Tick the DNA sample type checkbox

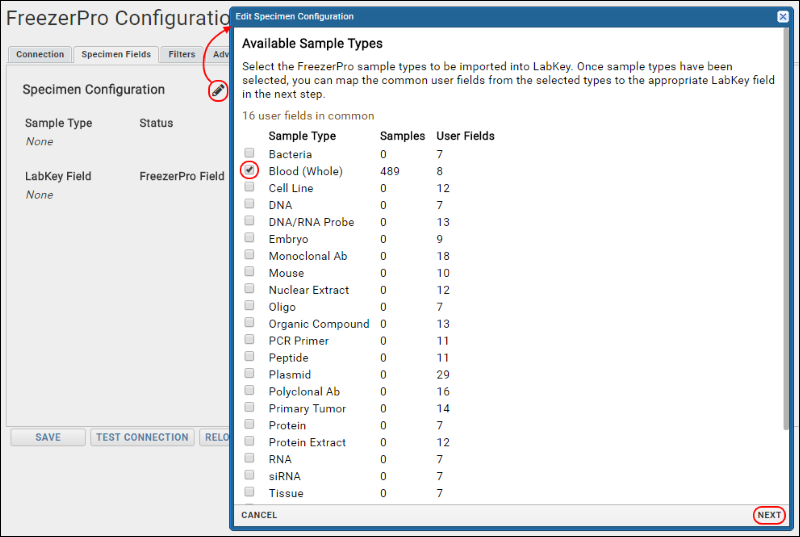click(249, 203)
